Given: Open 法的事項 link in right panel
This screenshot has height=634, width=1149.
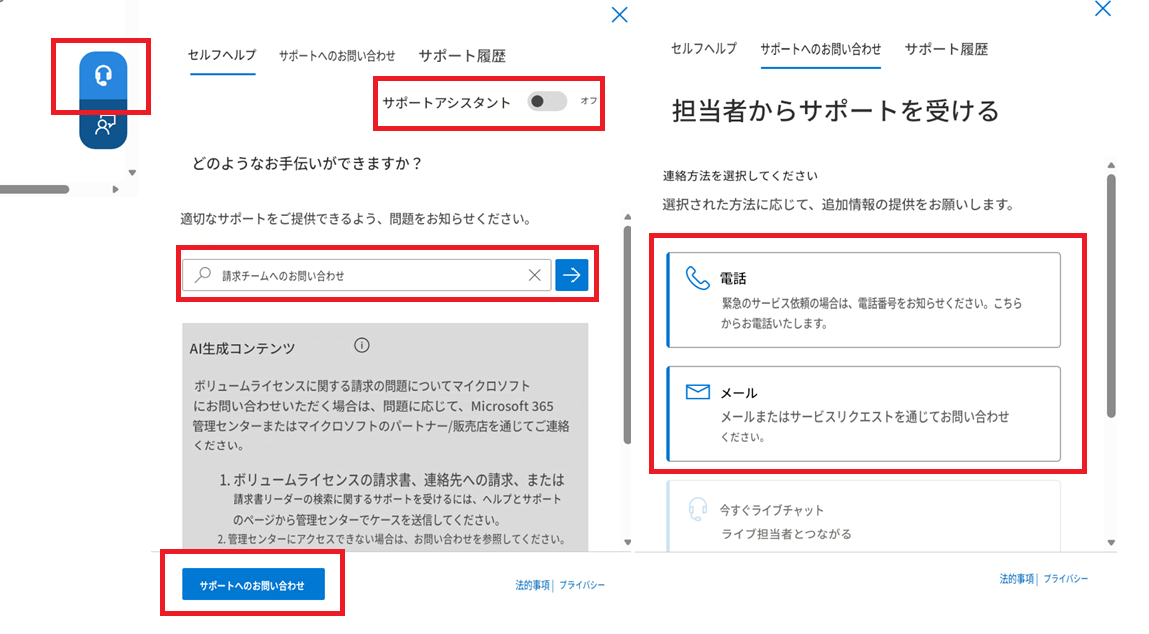Looking at the screenshot, I should pyautogui.click(x=1017, y=579).
